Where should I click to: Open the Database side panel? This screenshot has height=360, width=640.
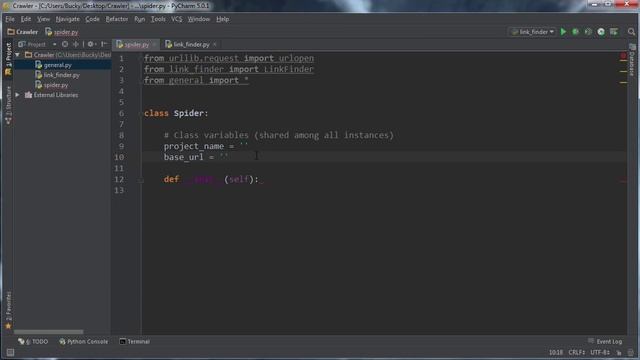click(x=632, y=60)
